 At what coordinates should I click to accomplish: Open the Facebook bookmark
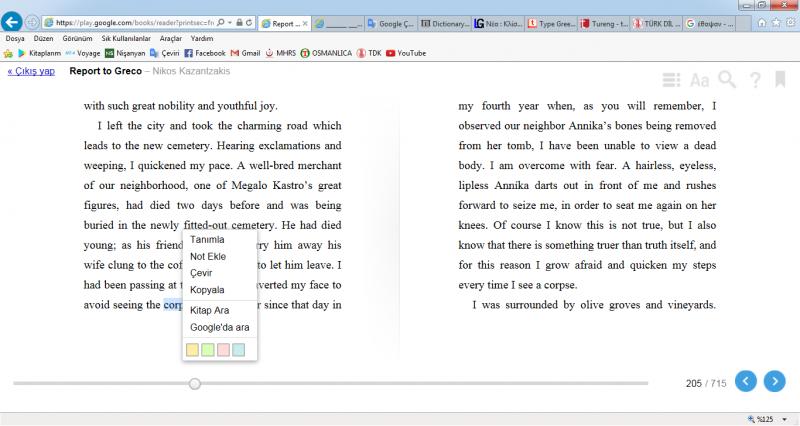click(x=205, y=53)
